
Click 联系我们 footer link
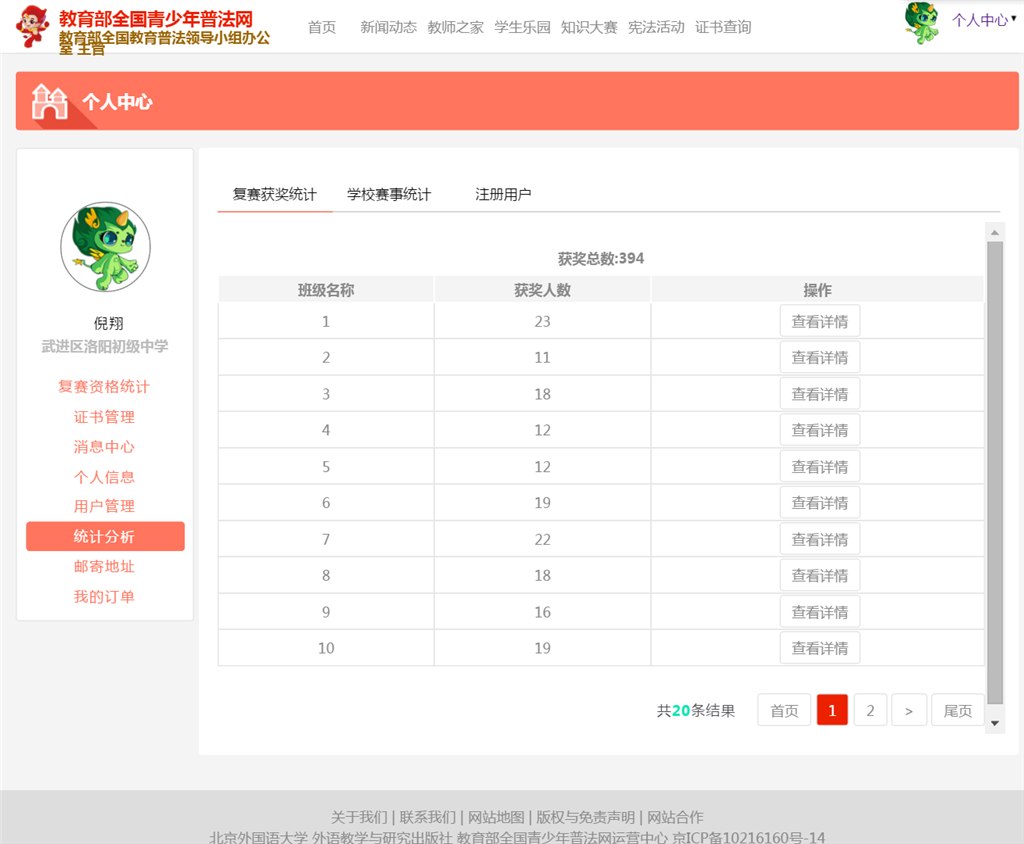coord(427,817)
